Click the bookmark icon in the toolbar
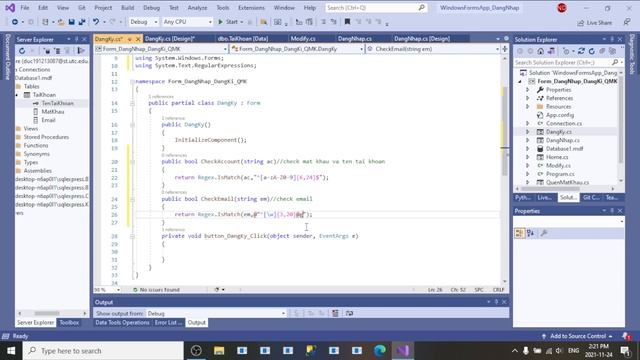640x360 pixels. [x=347, y=22]
